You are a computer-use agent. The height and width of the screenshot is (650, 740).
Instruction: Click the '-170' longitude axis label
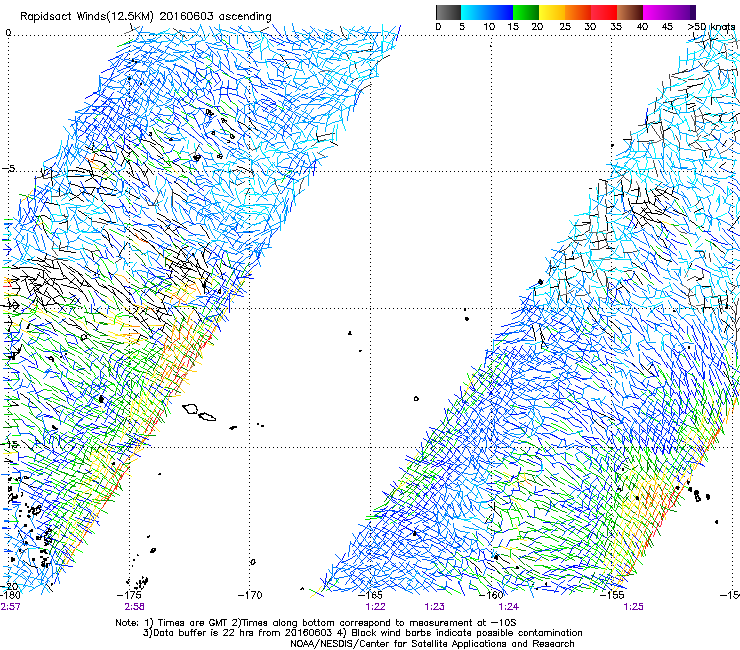[250, 595]
